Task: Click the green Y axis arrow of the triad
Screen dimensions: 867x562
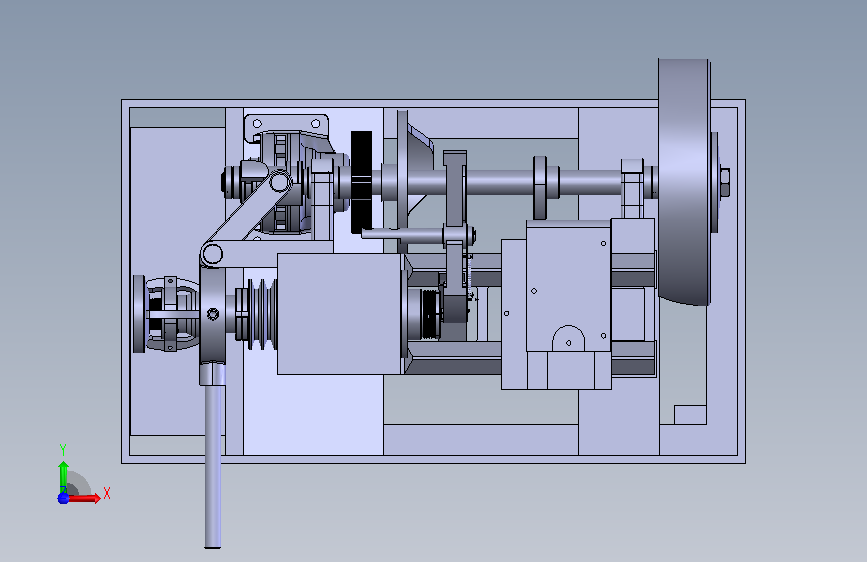Action: [x=63, y=476]
